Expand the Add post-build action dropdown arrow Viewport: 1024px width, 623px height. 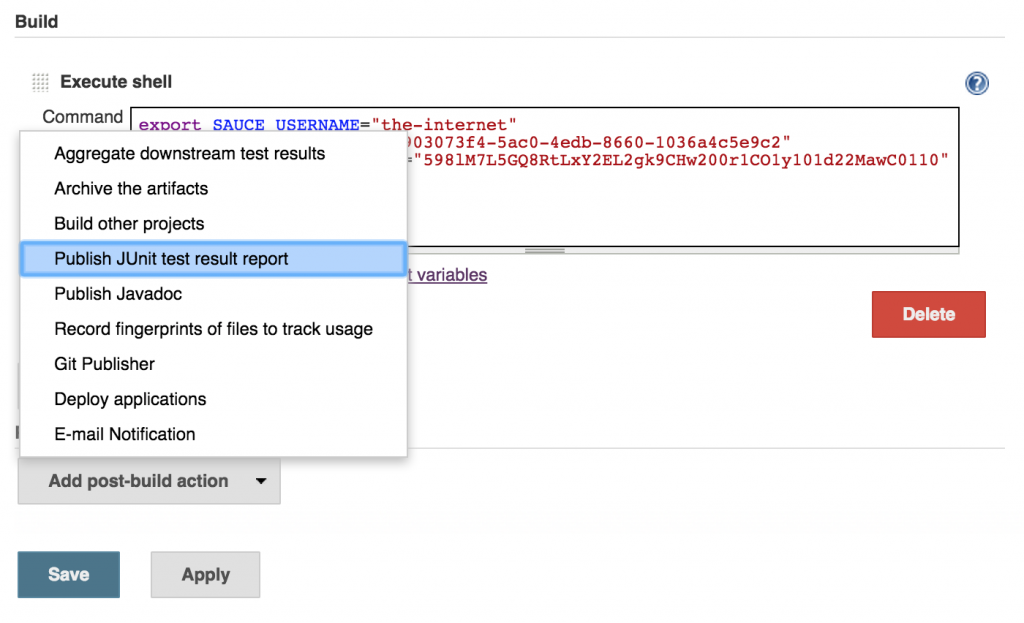[260, 481]
